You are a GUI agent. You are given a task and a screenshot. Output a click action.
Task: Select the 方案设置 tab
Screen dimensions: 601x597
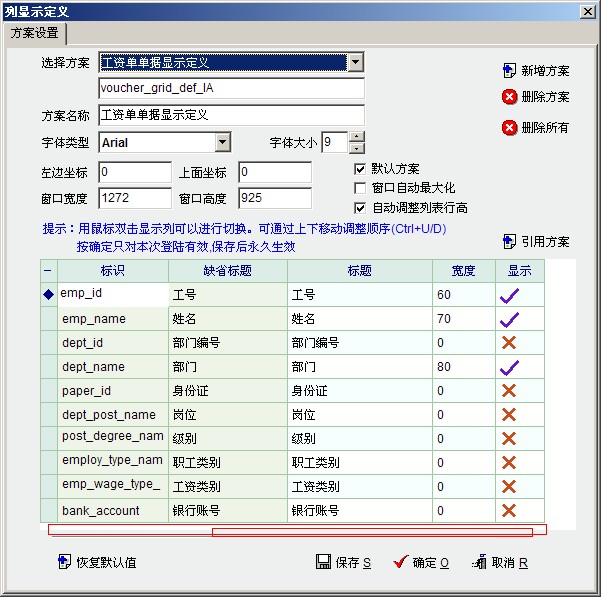coord(34,33)
